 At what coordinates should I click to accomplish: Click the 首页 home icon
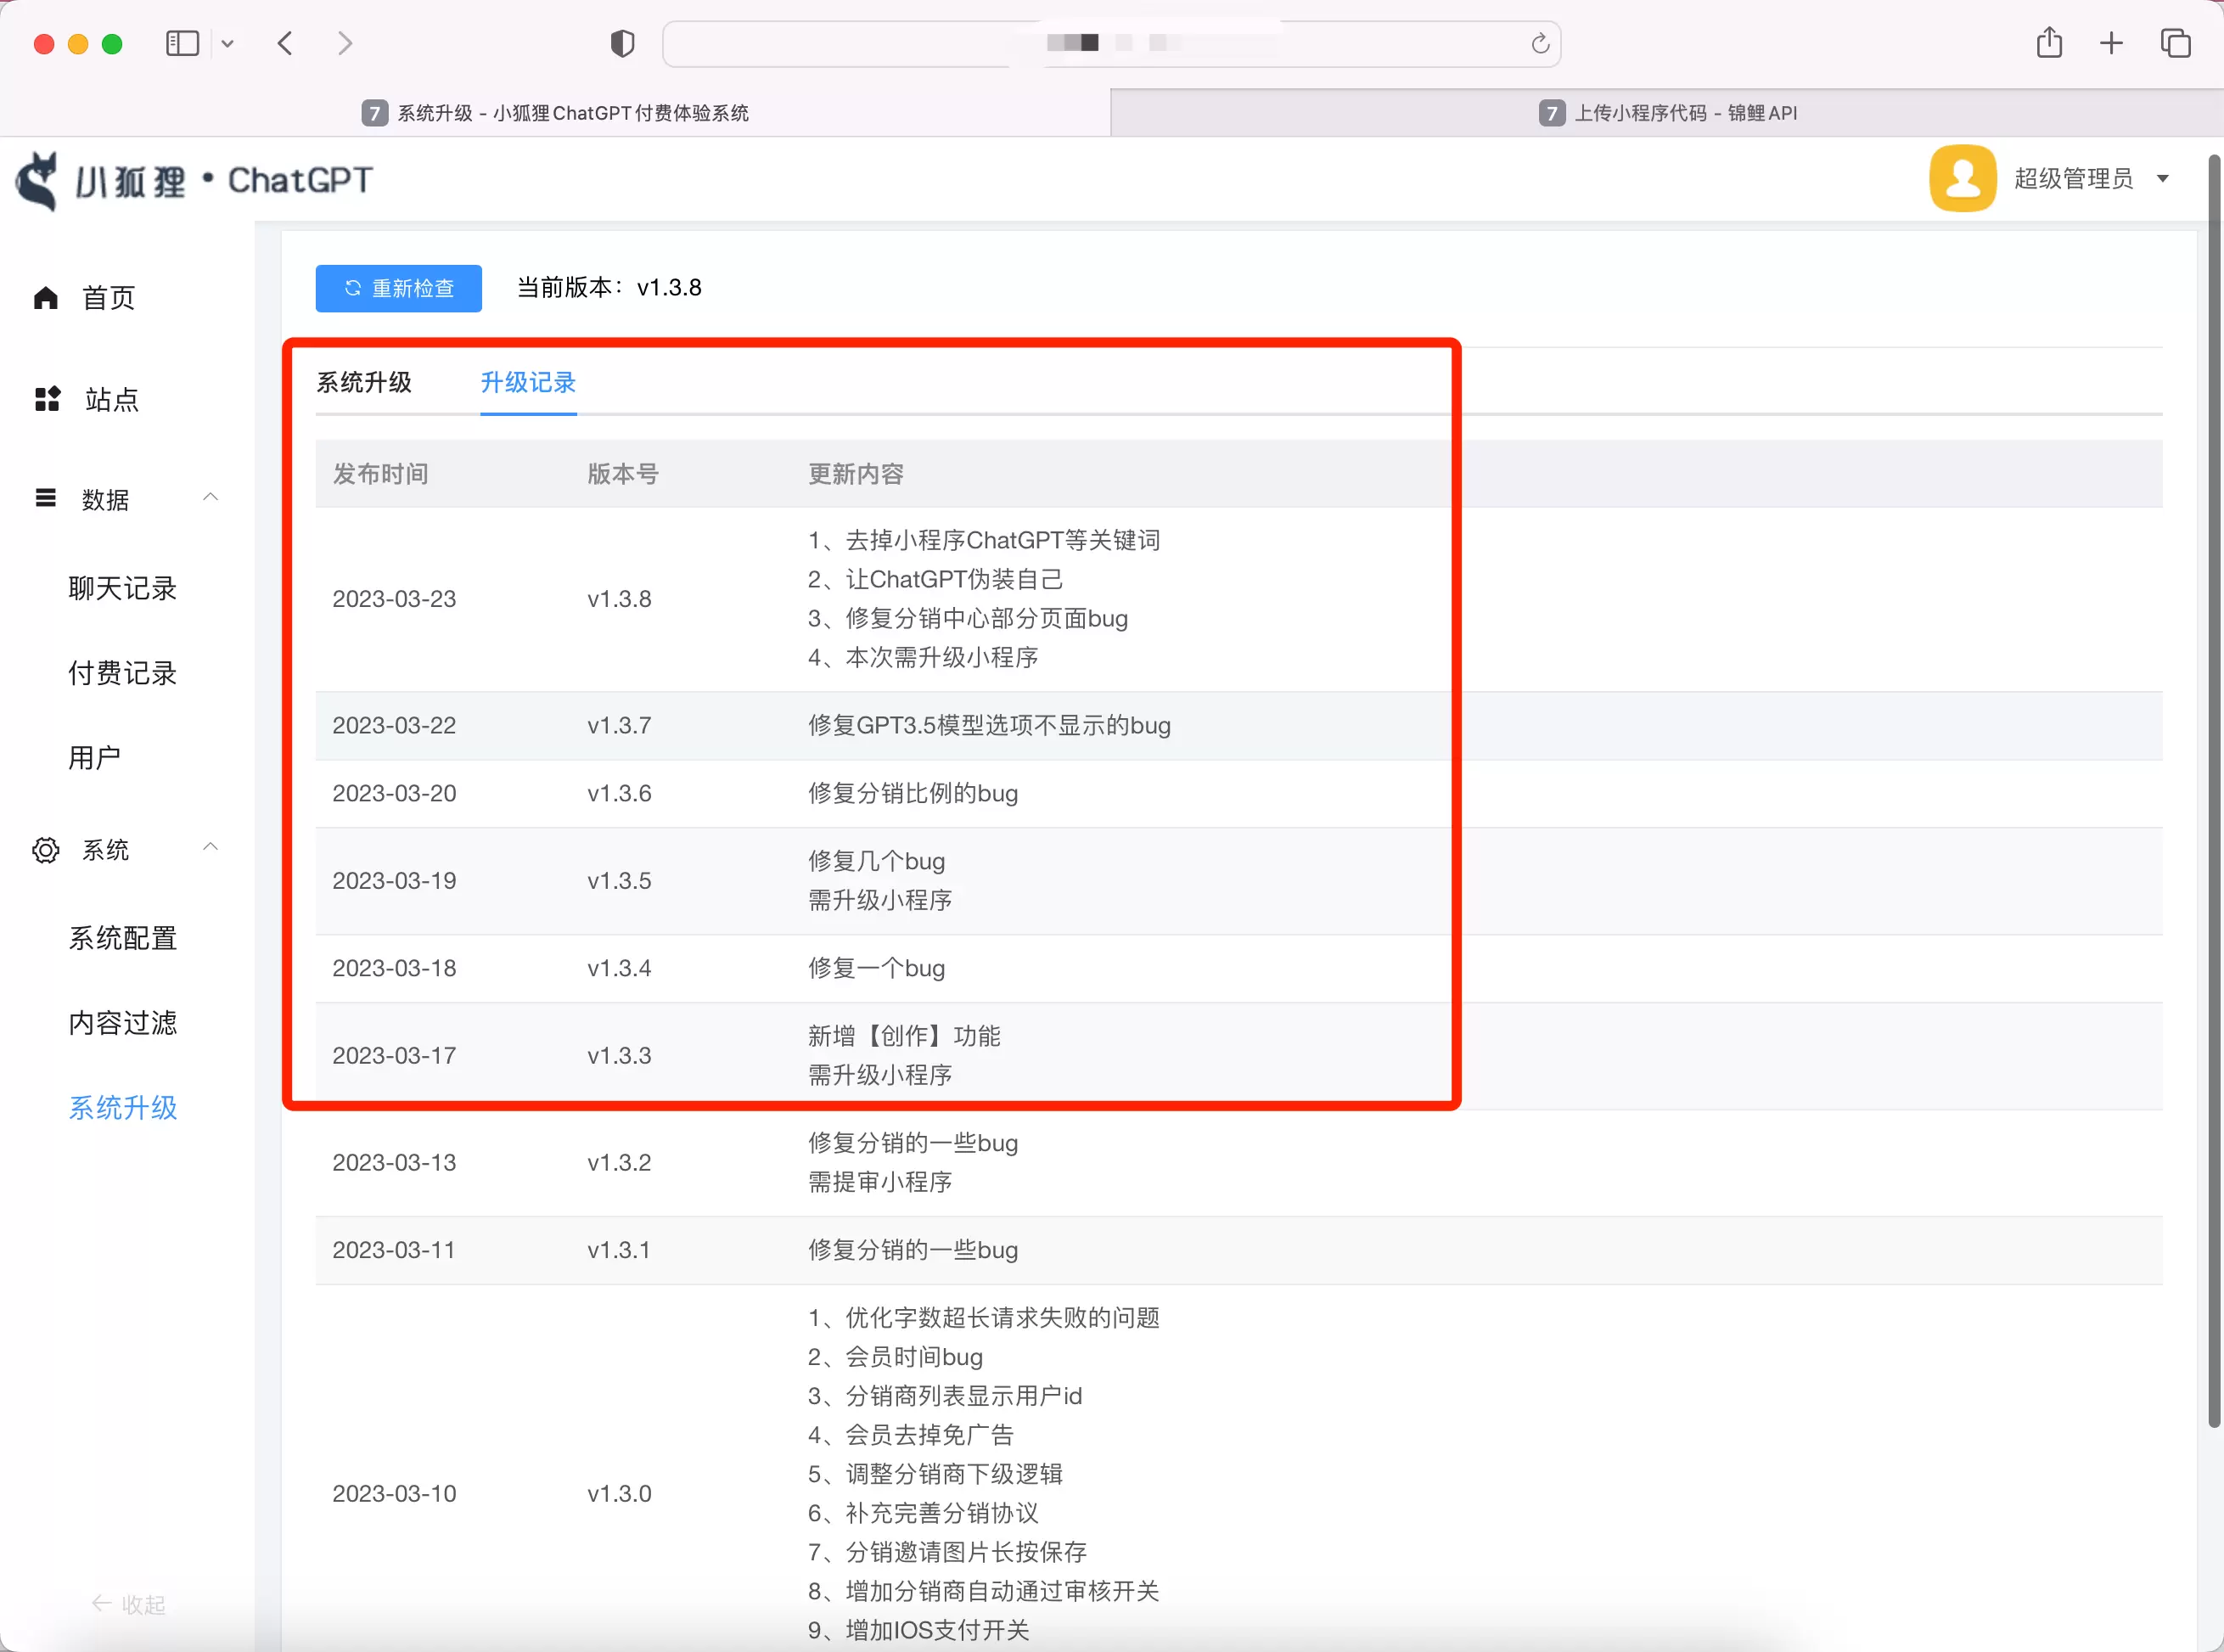point(46,297)
